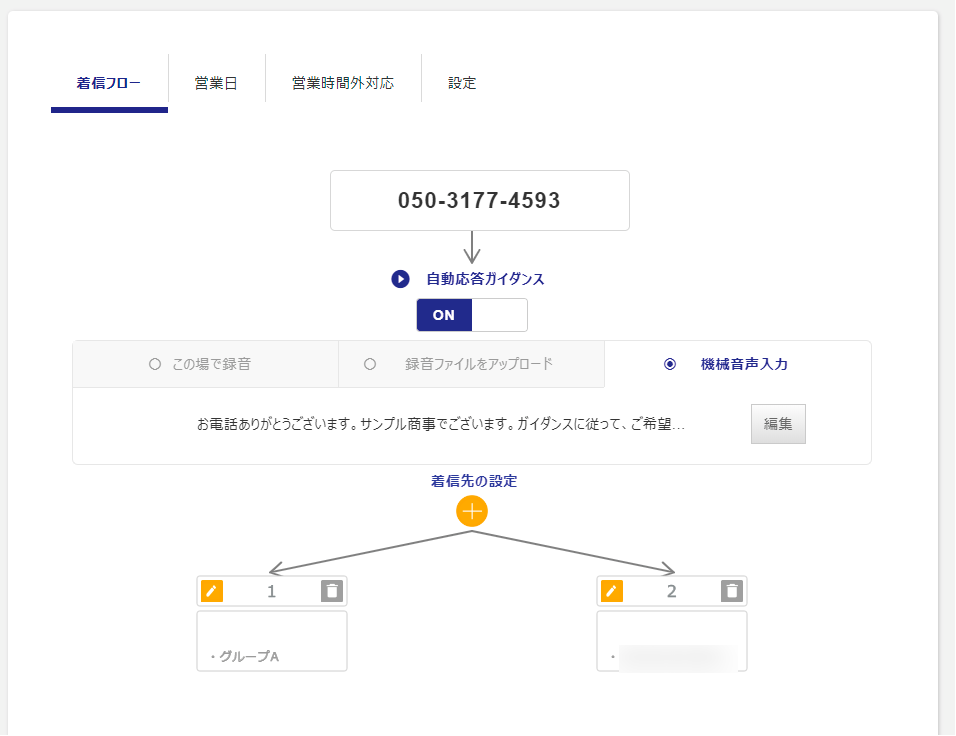Select the 機械音声入力 radio option
Image resolution: width=956 pixels, height=736 pixels.
pyautogui.click(x=669, y=364)
